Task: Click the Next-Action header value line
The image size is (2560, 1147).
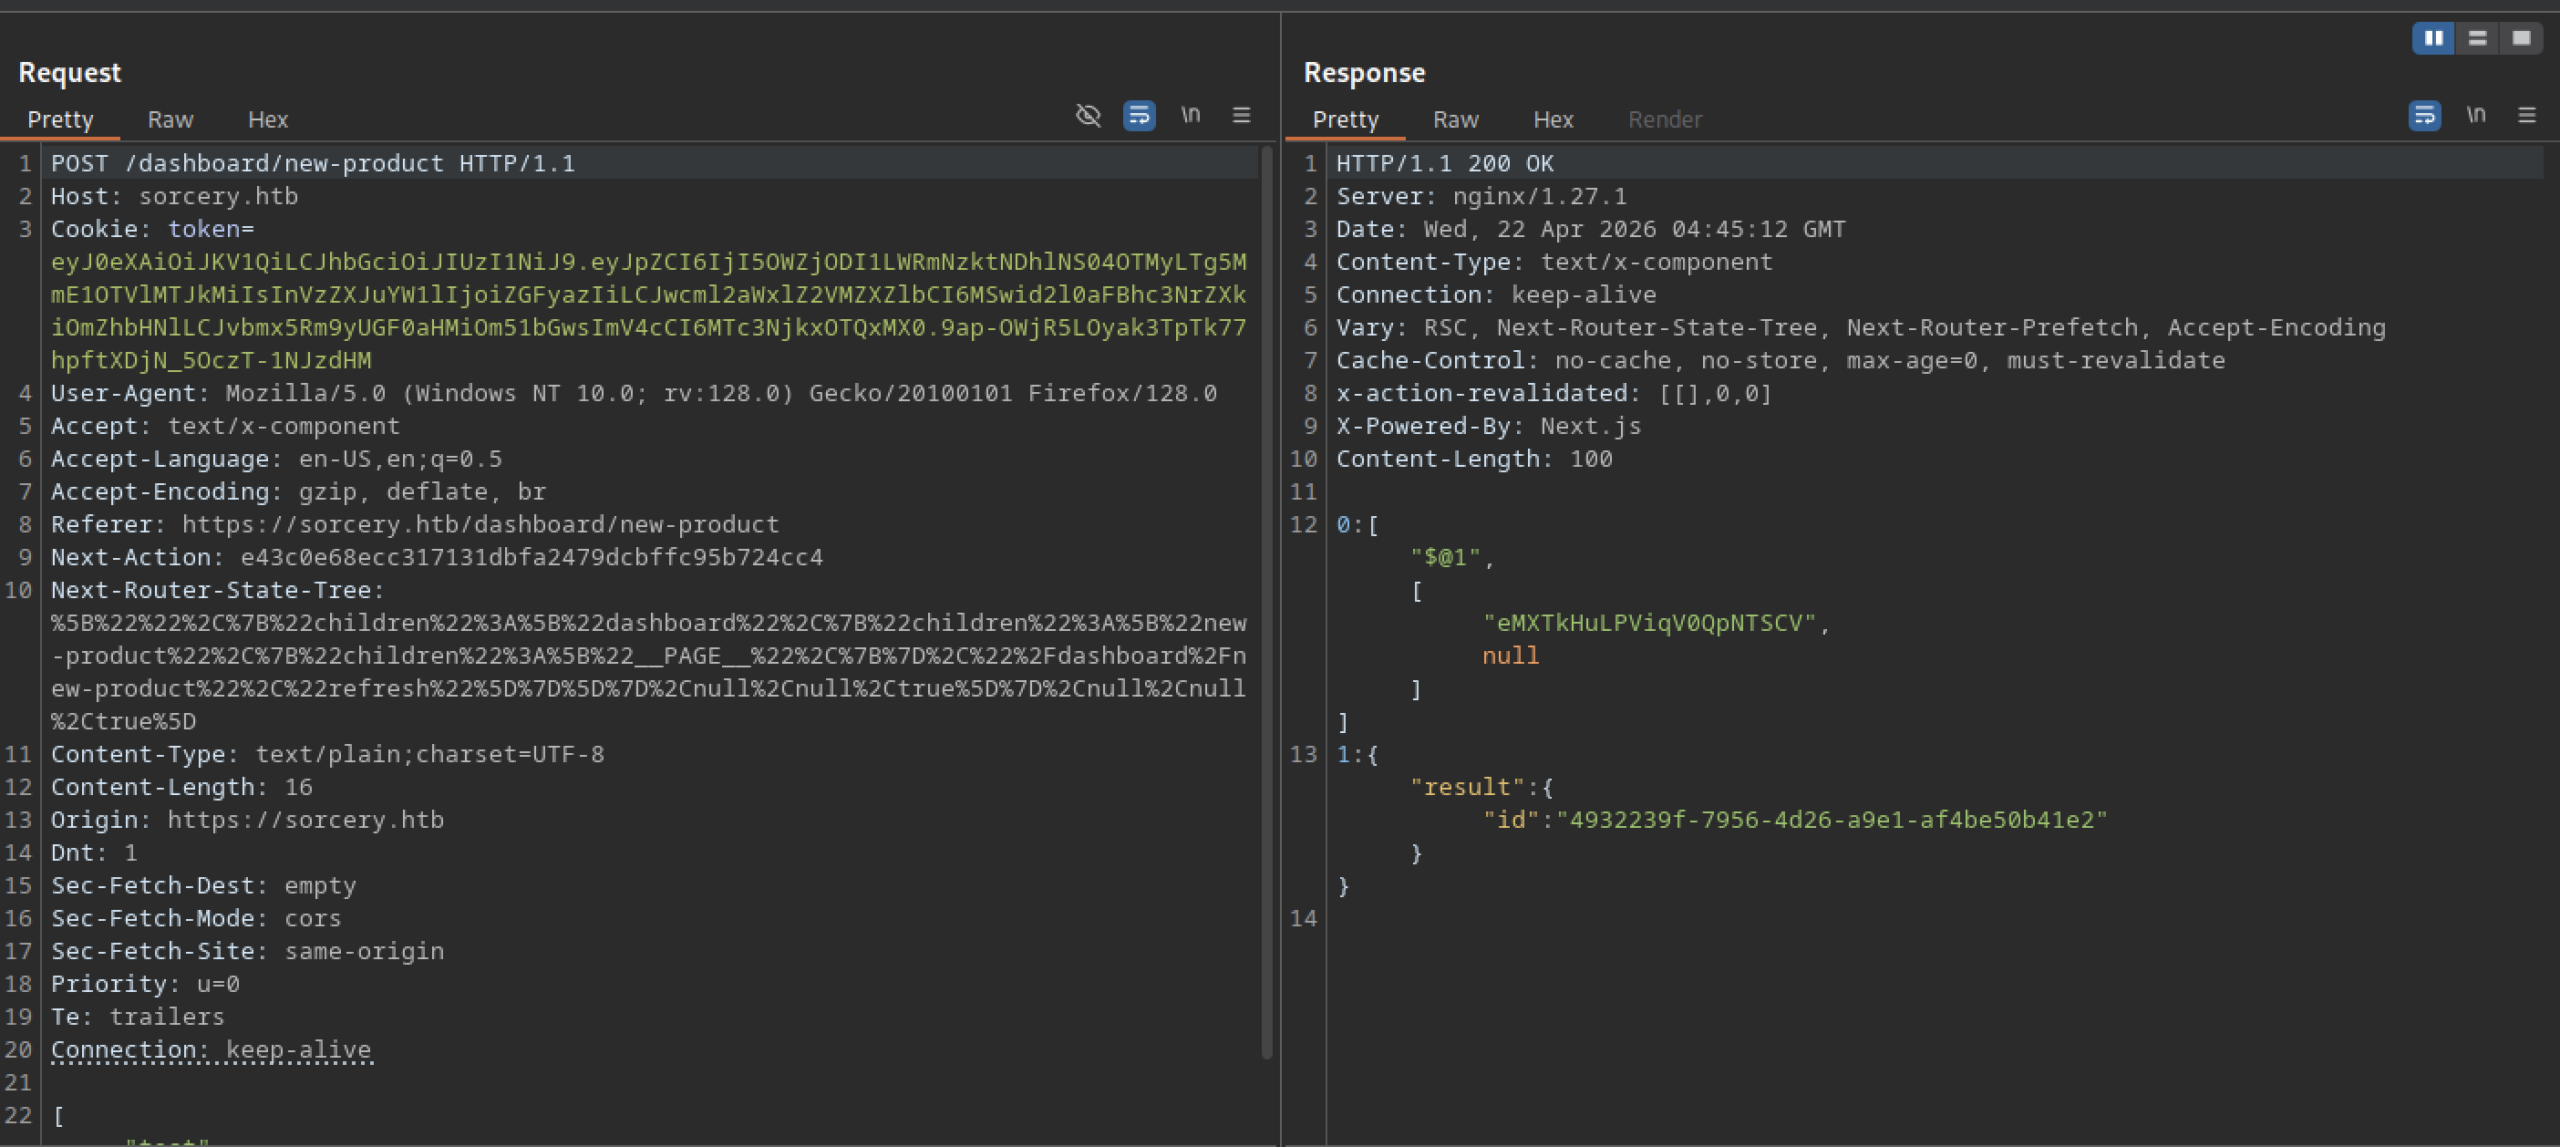Action: tap(531, 557)
